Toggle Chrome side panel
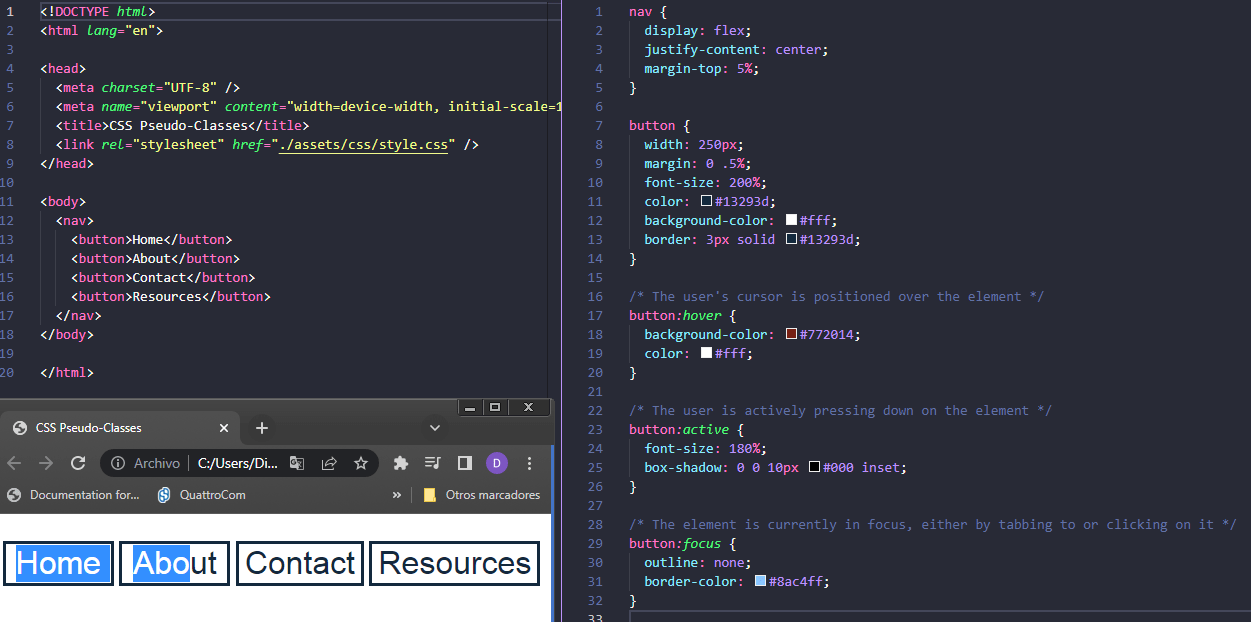Viewport: 1251px width, 622px height. (464, 463)
